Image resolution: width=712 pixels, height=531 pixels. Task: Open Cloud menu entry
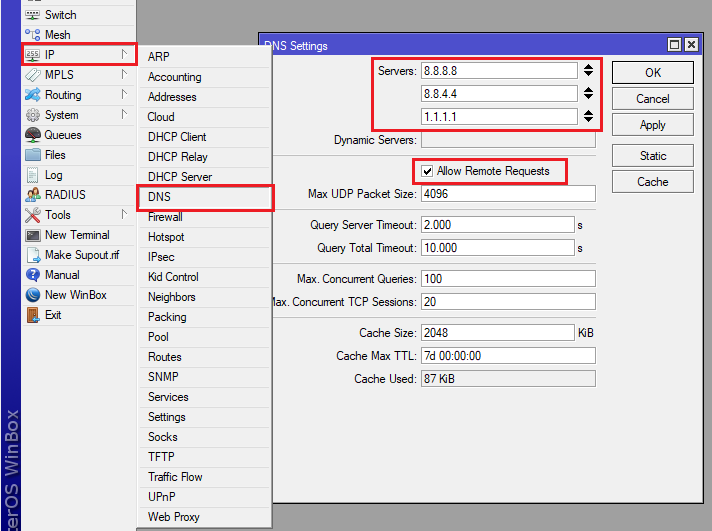tap(204, 117)
